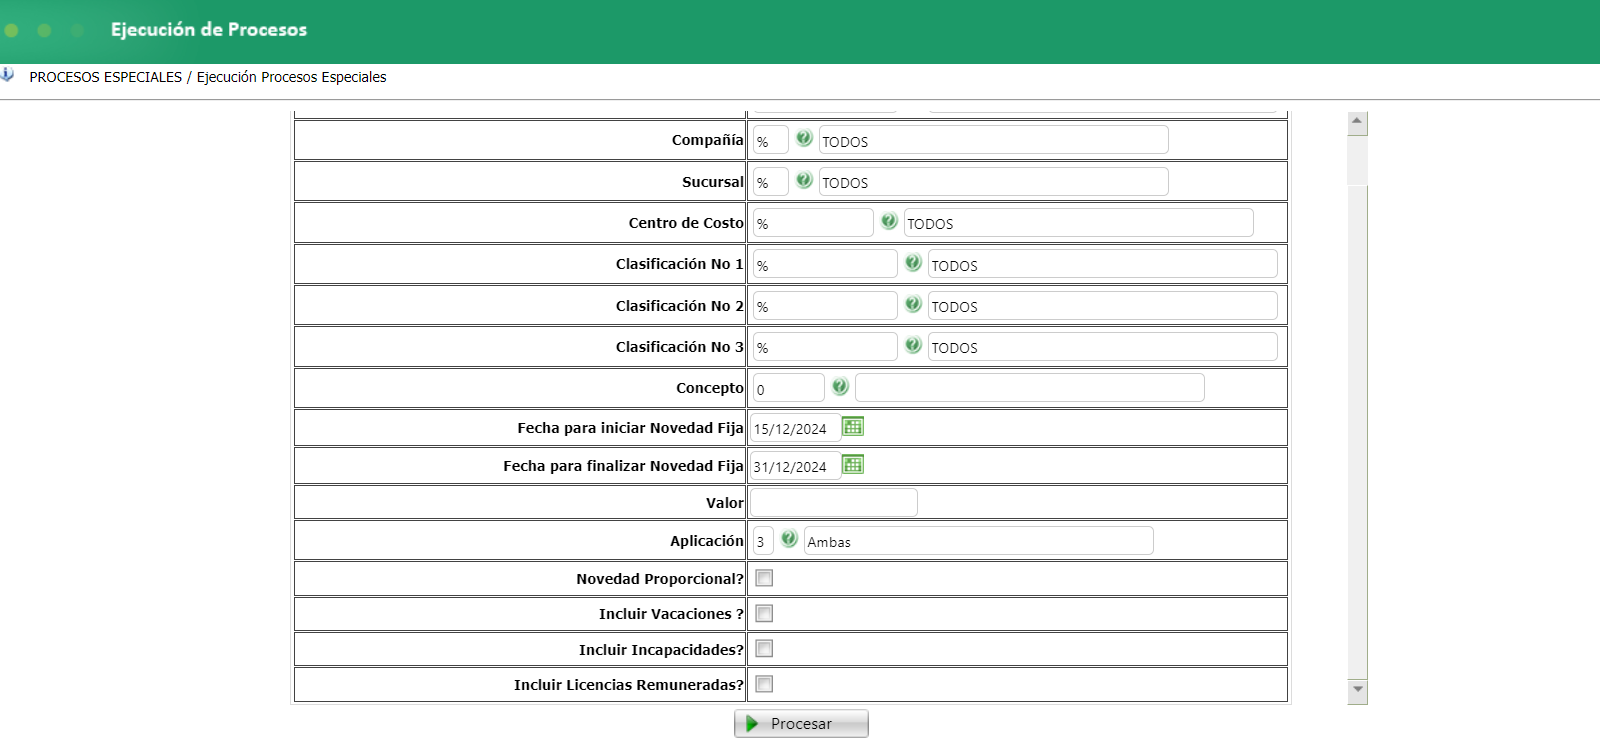Click the scrollbar up arrow
This screenshot has height=754, width=1600.
pos(1357,121)
